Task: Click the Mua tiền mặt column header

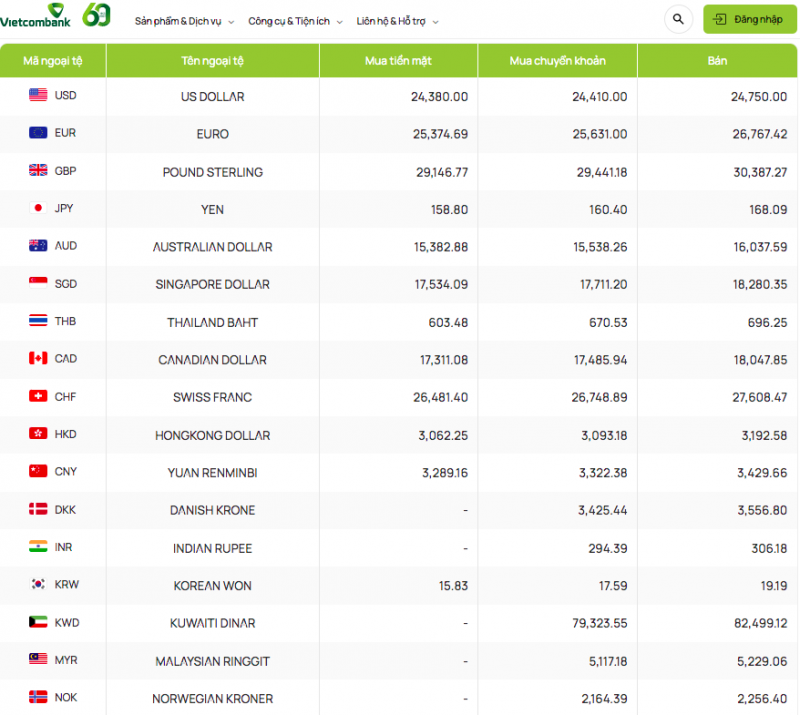Action: (398, 61)
